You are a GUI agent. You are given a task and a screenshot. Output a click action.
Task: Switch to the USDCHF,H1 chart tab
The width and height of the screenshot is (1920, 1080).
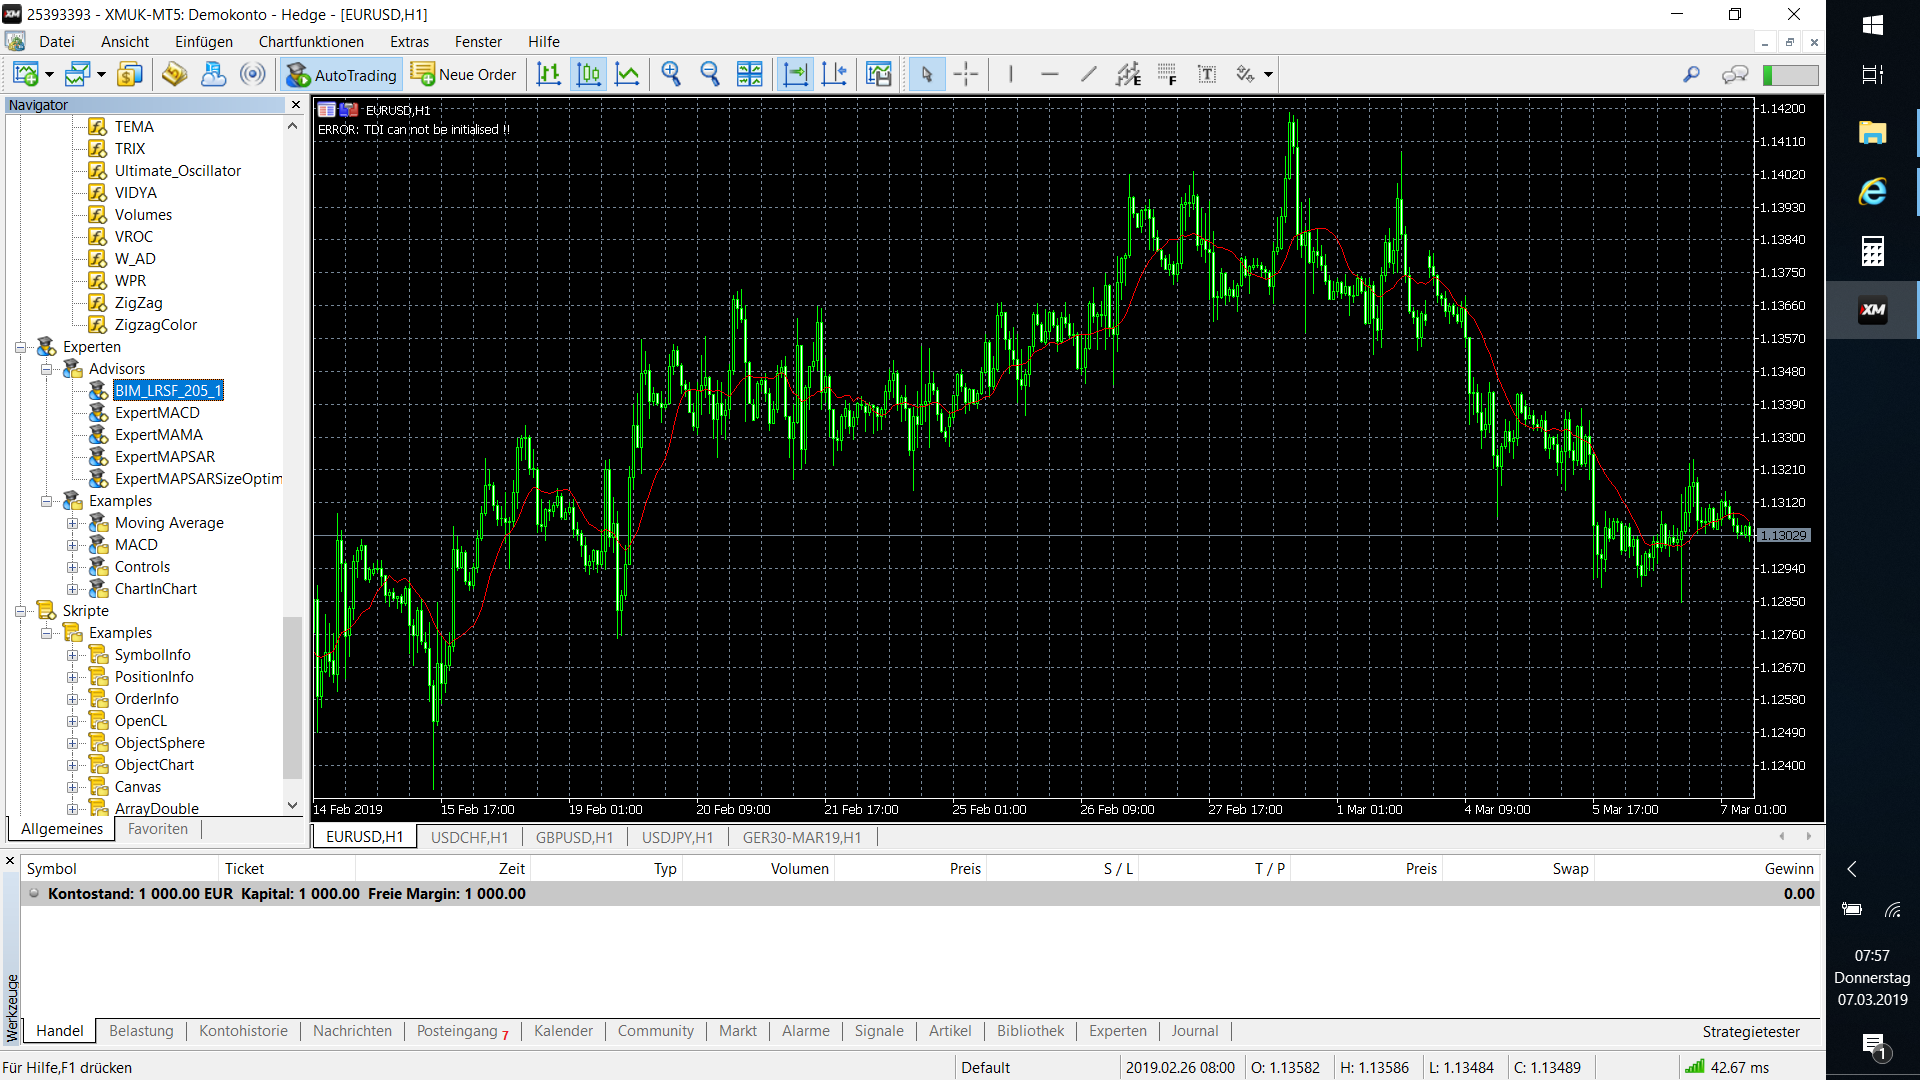469,837
